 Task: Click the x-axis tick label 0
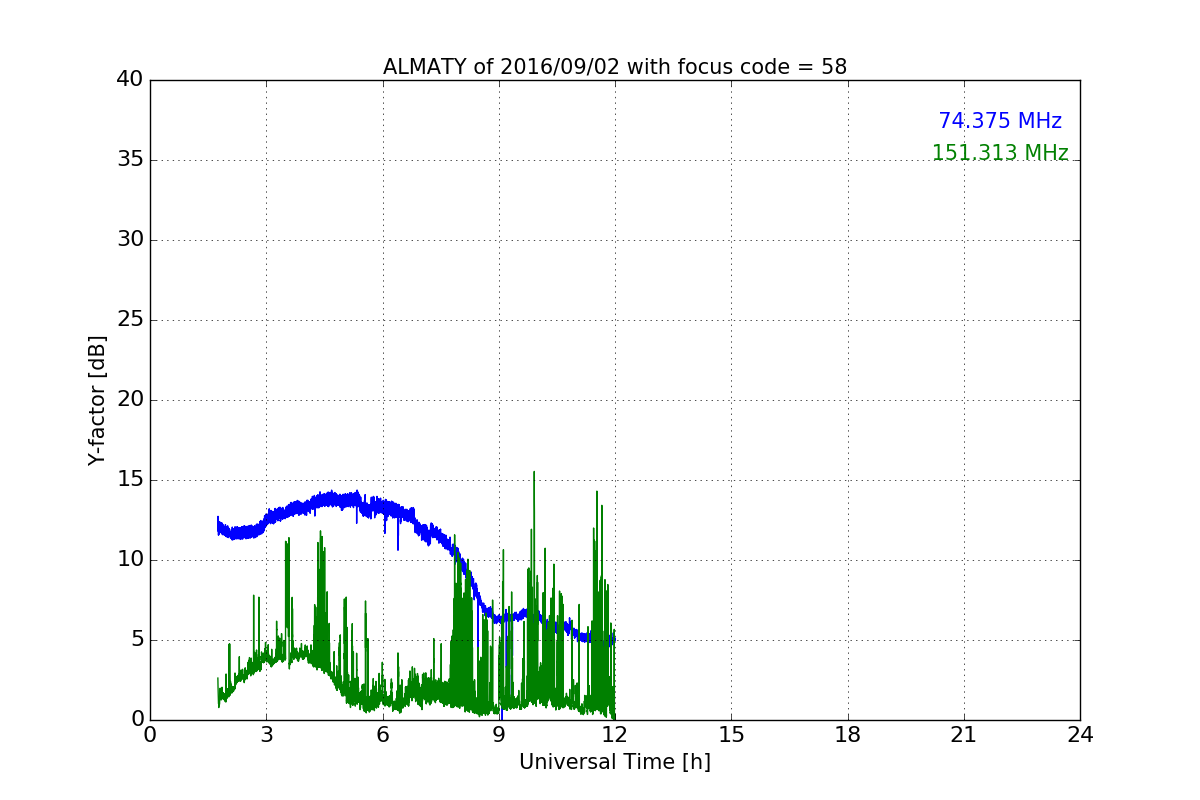tap(150, 735)
